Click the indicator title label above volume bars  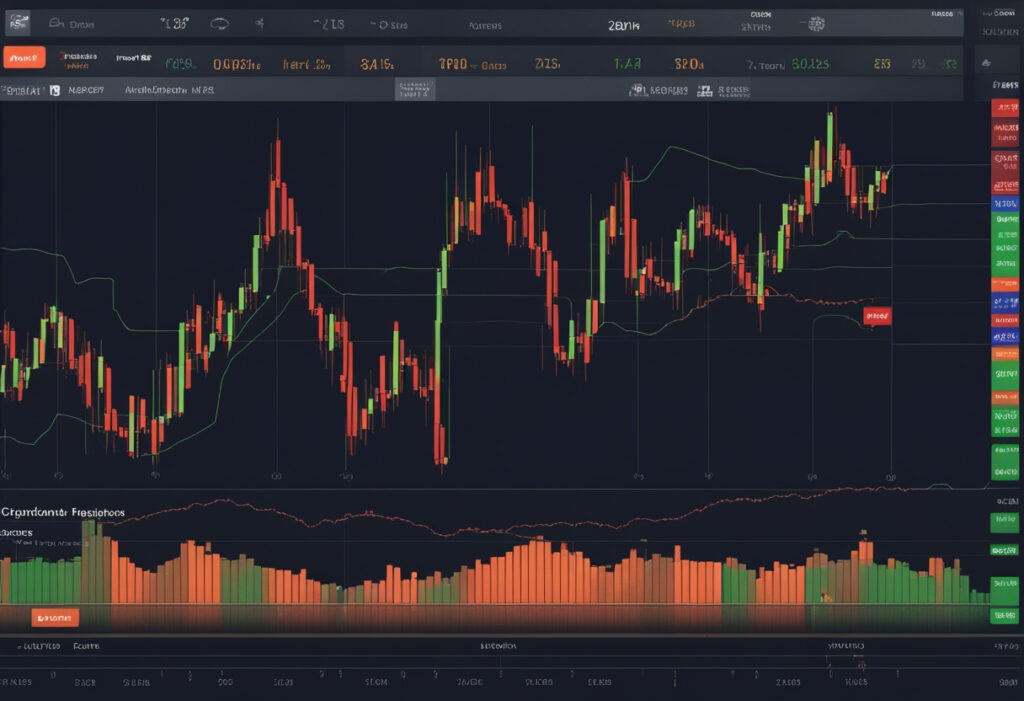click(x=63, y=512)
